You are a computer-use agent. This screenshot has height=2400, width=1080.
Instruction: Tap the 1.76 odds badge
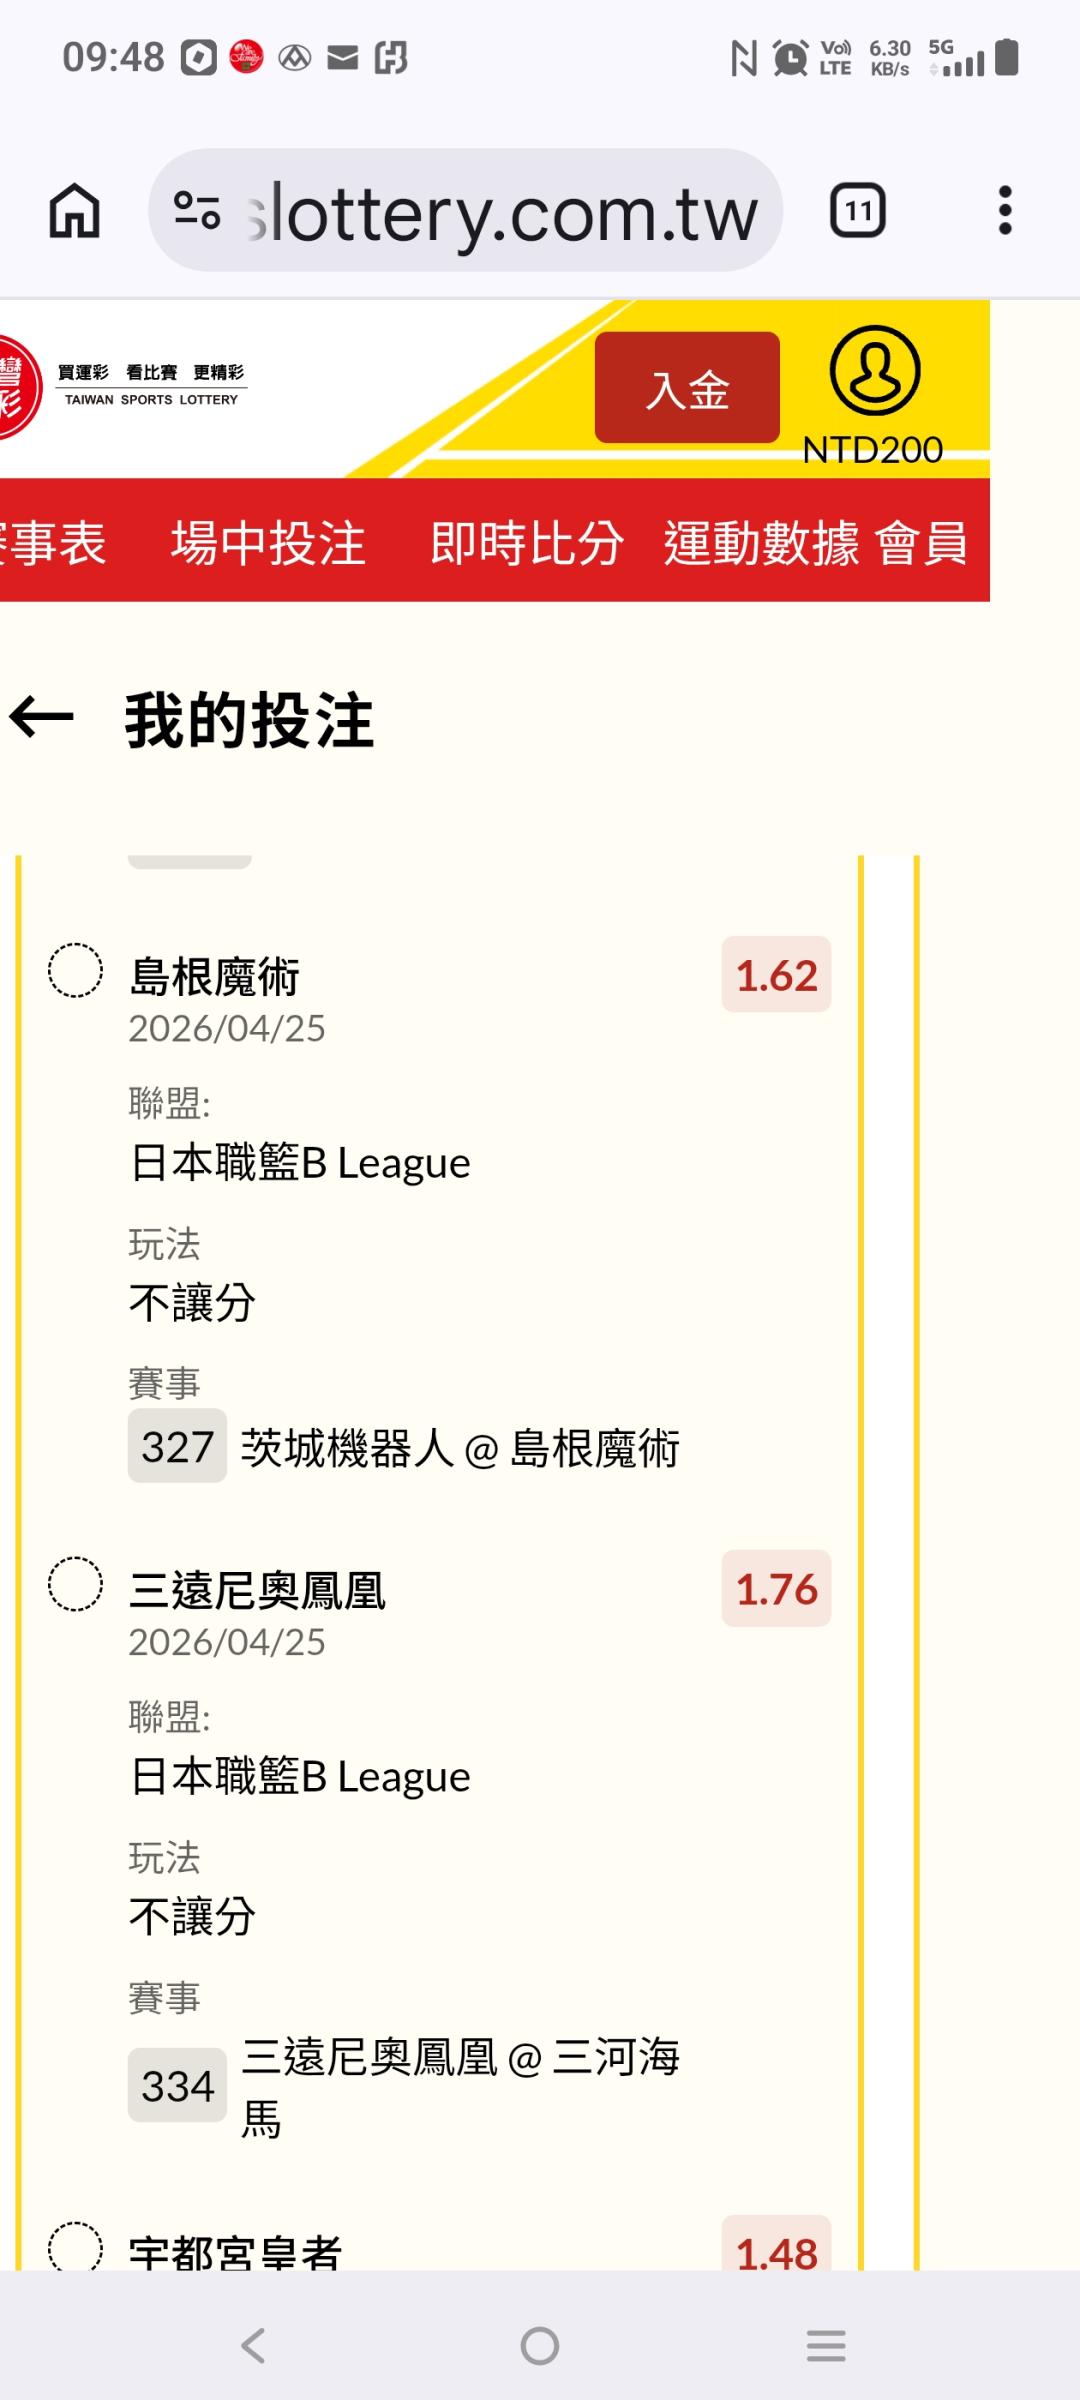(x=776, y=1589)
